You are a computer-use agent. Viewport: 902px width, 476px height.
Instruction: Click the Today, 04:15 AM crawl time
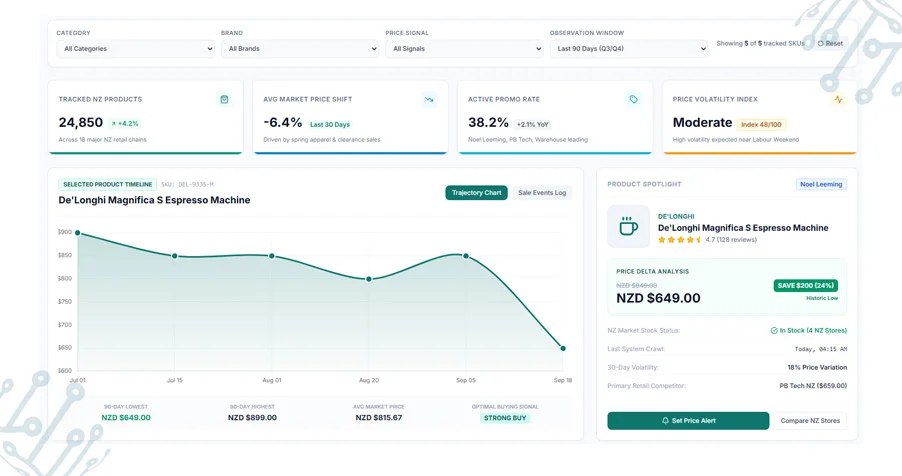click(821, 349)
